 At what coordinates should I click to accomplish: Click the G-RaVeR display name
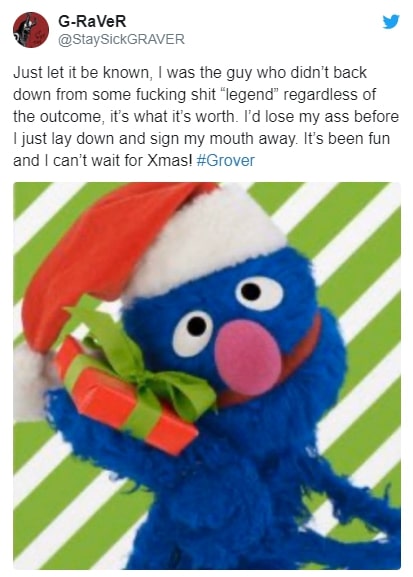[x=92, y=21]
